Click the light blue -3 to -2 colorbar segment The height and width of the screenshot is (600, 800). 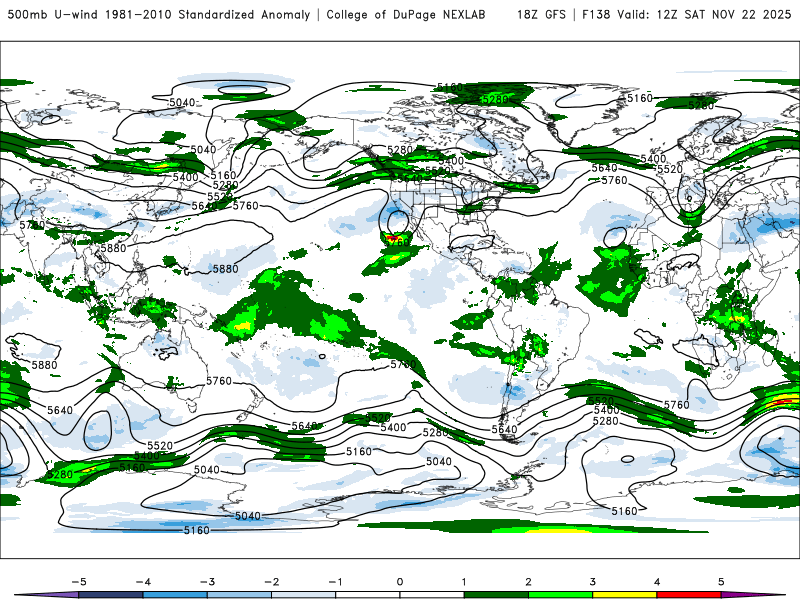point(239,595)
